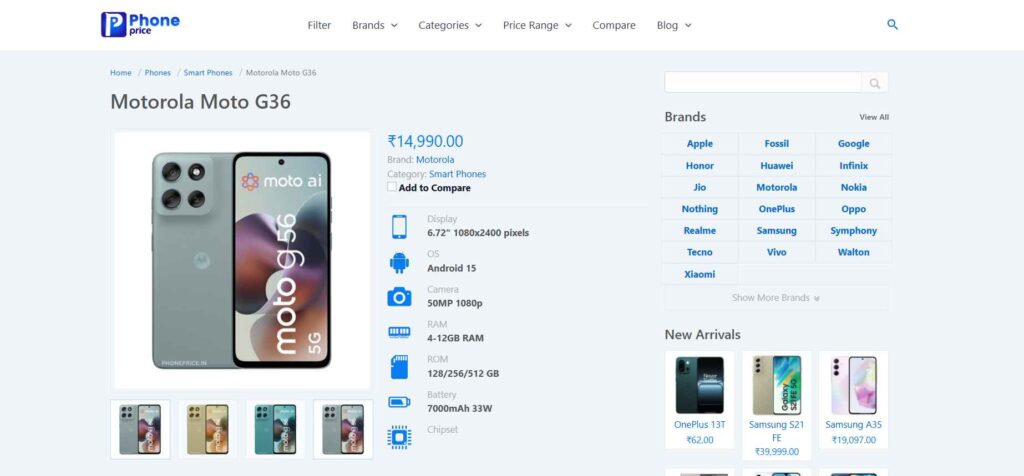Expand the Price Range dropdown
Screen dimensions: 1024x476
click(537, 25)
